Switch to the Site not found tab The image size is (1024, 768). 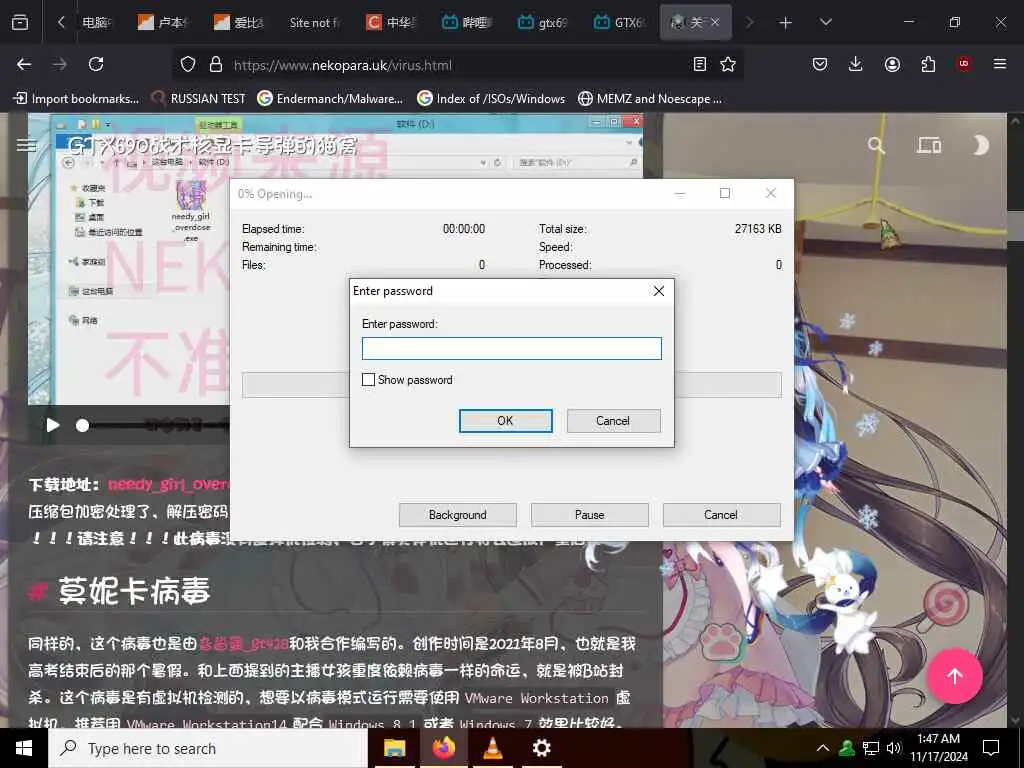point(315,23)
